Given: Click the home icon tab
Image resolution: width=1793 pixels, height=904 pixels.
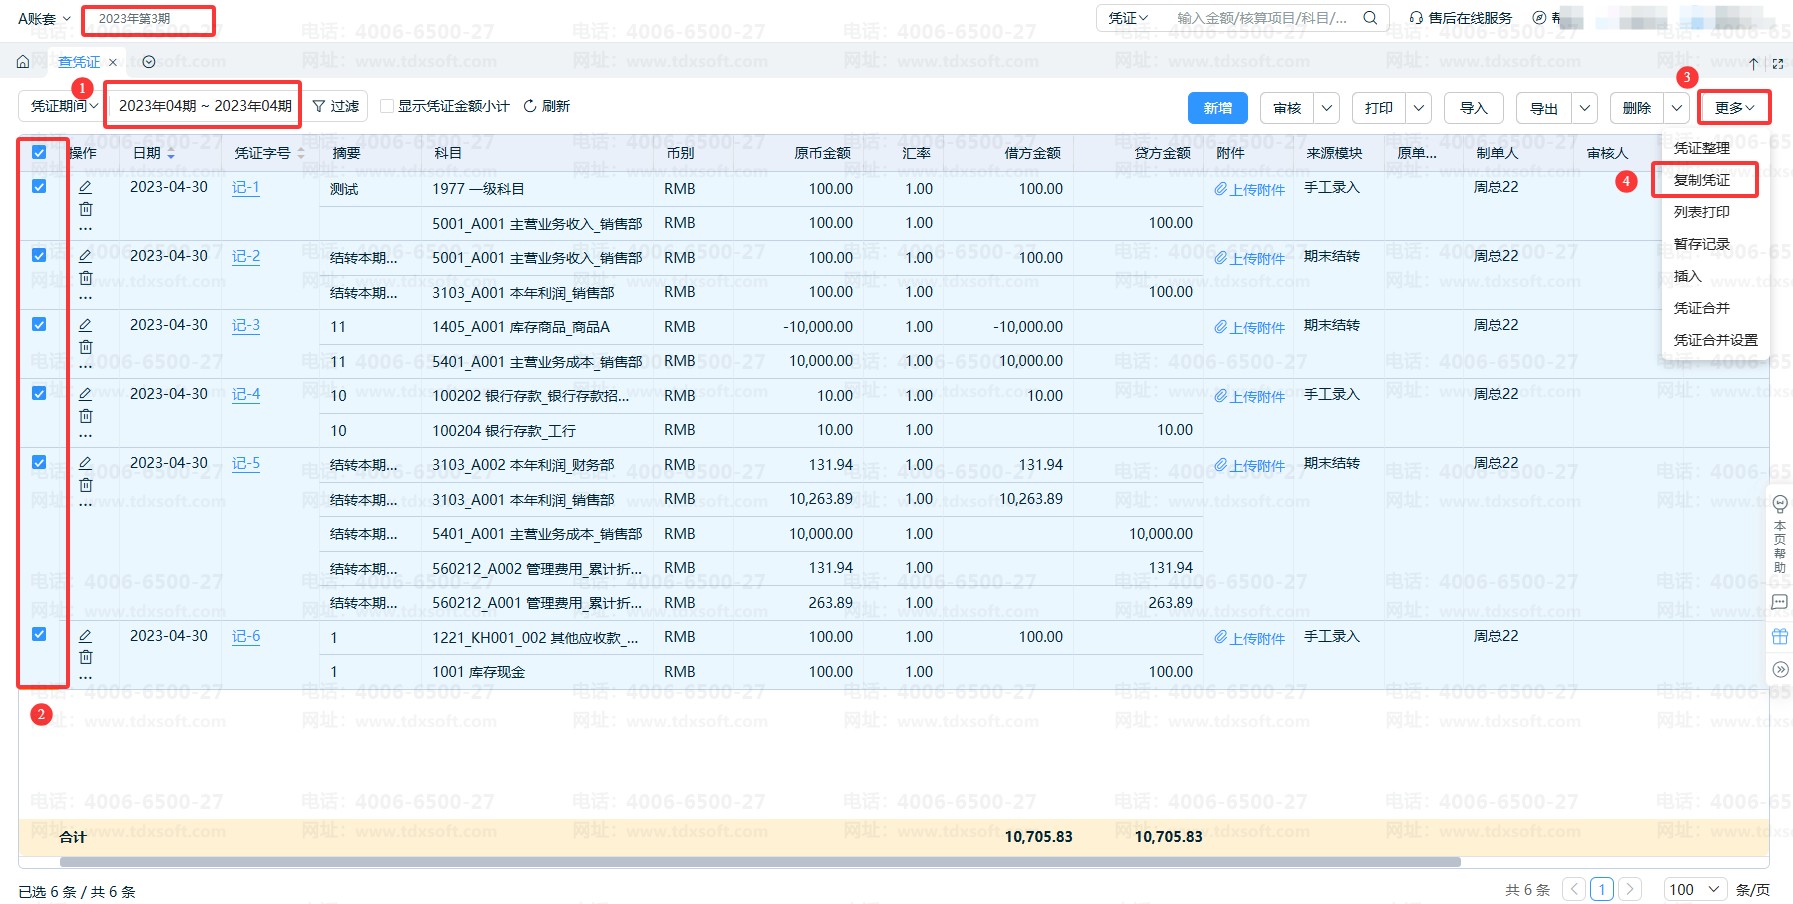Looking at the screenshot, I should [x=23, y=62].
